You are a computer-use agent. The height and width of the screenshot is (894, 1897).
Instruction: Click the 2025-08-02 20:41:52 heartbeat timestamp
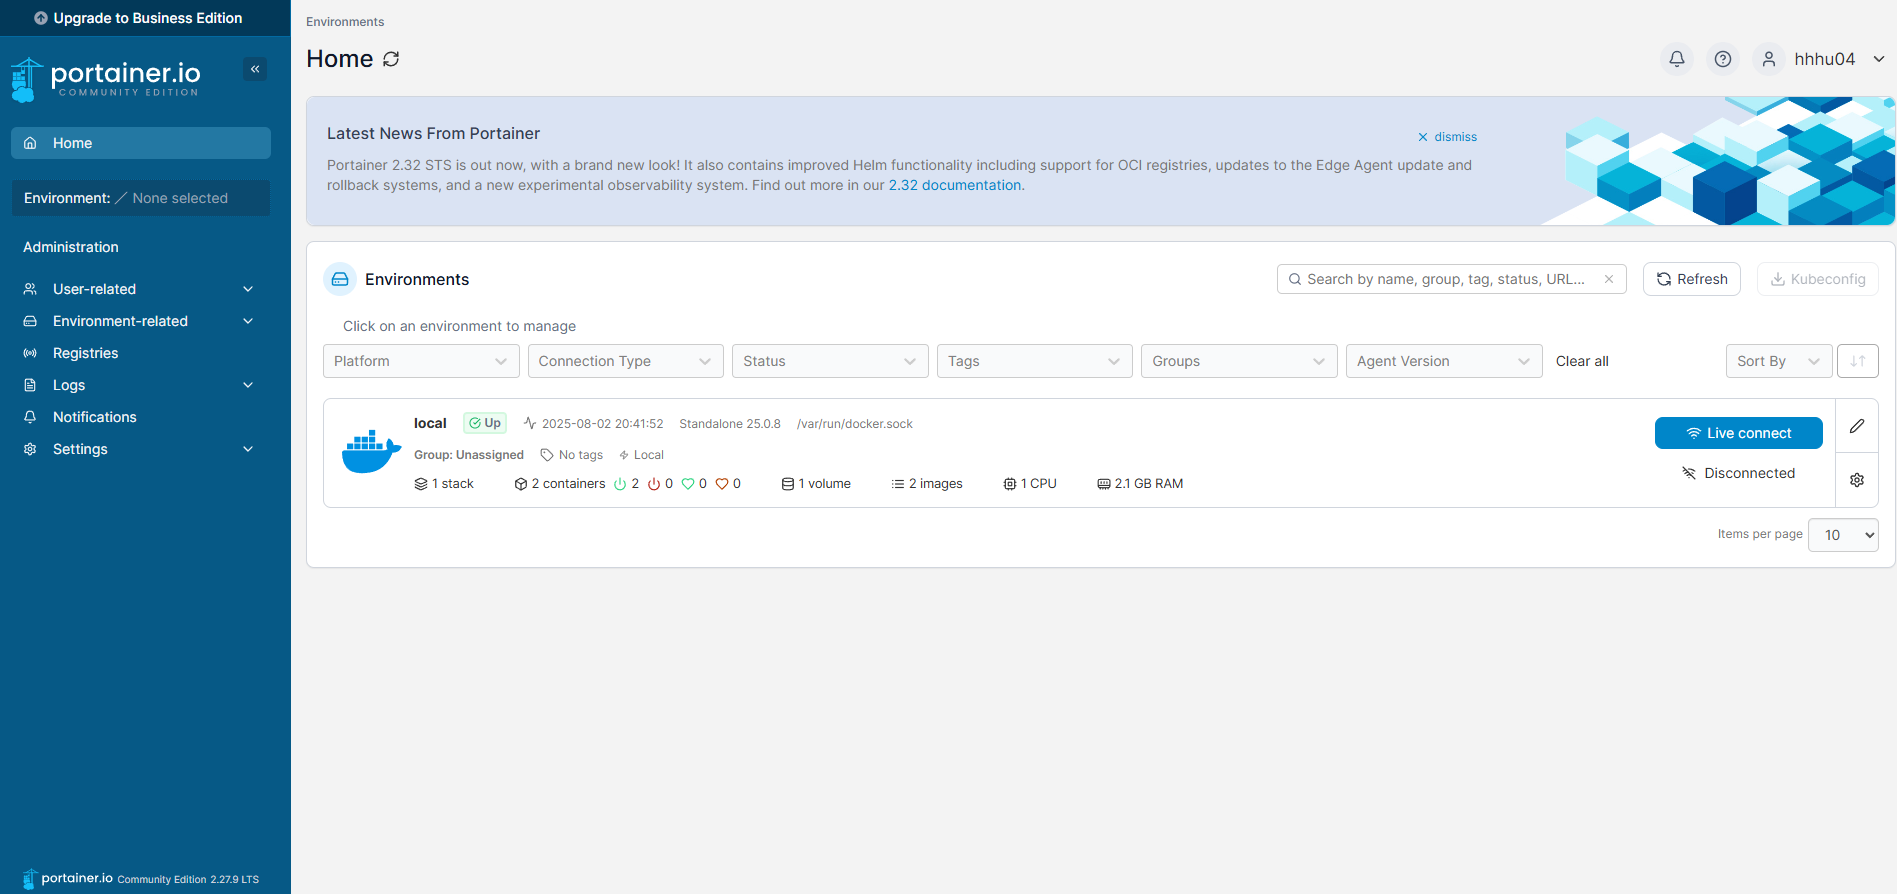click(603, 424)
